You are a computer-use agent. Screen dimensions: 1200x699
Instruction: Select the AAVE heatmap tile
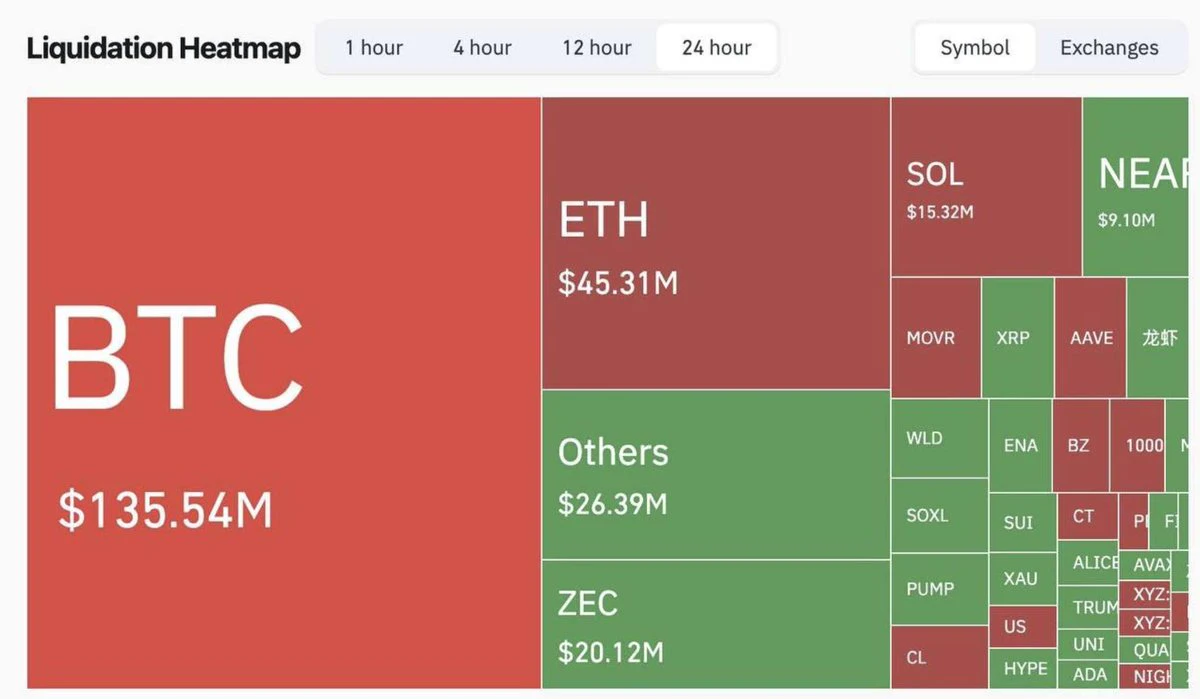1090,337
